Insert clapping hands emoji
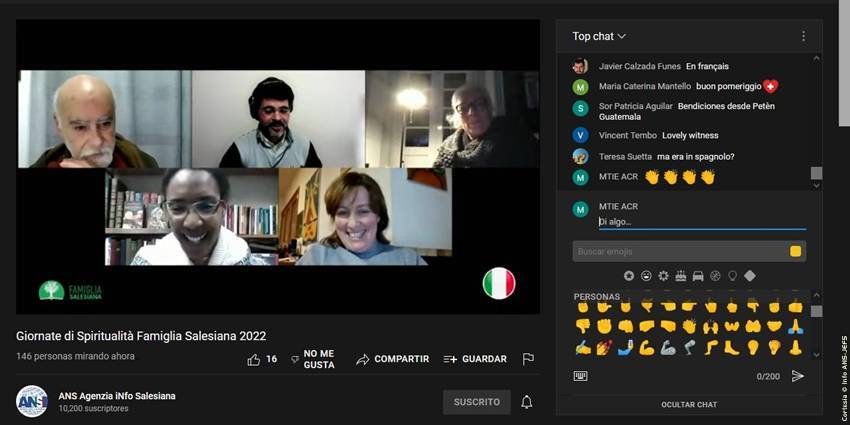 (689, 326)
